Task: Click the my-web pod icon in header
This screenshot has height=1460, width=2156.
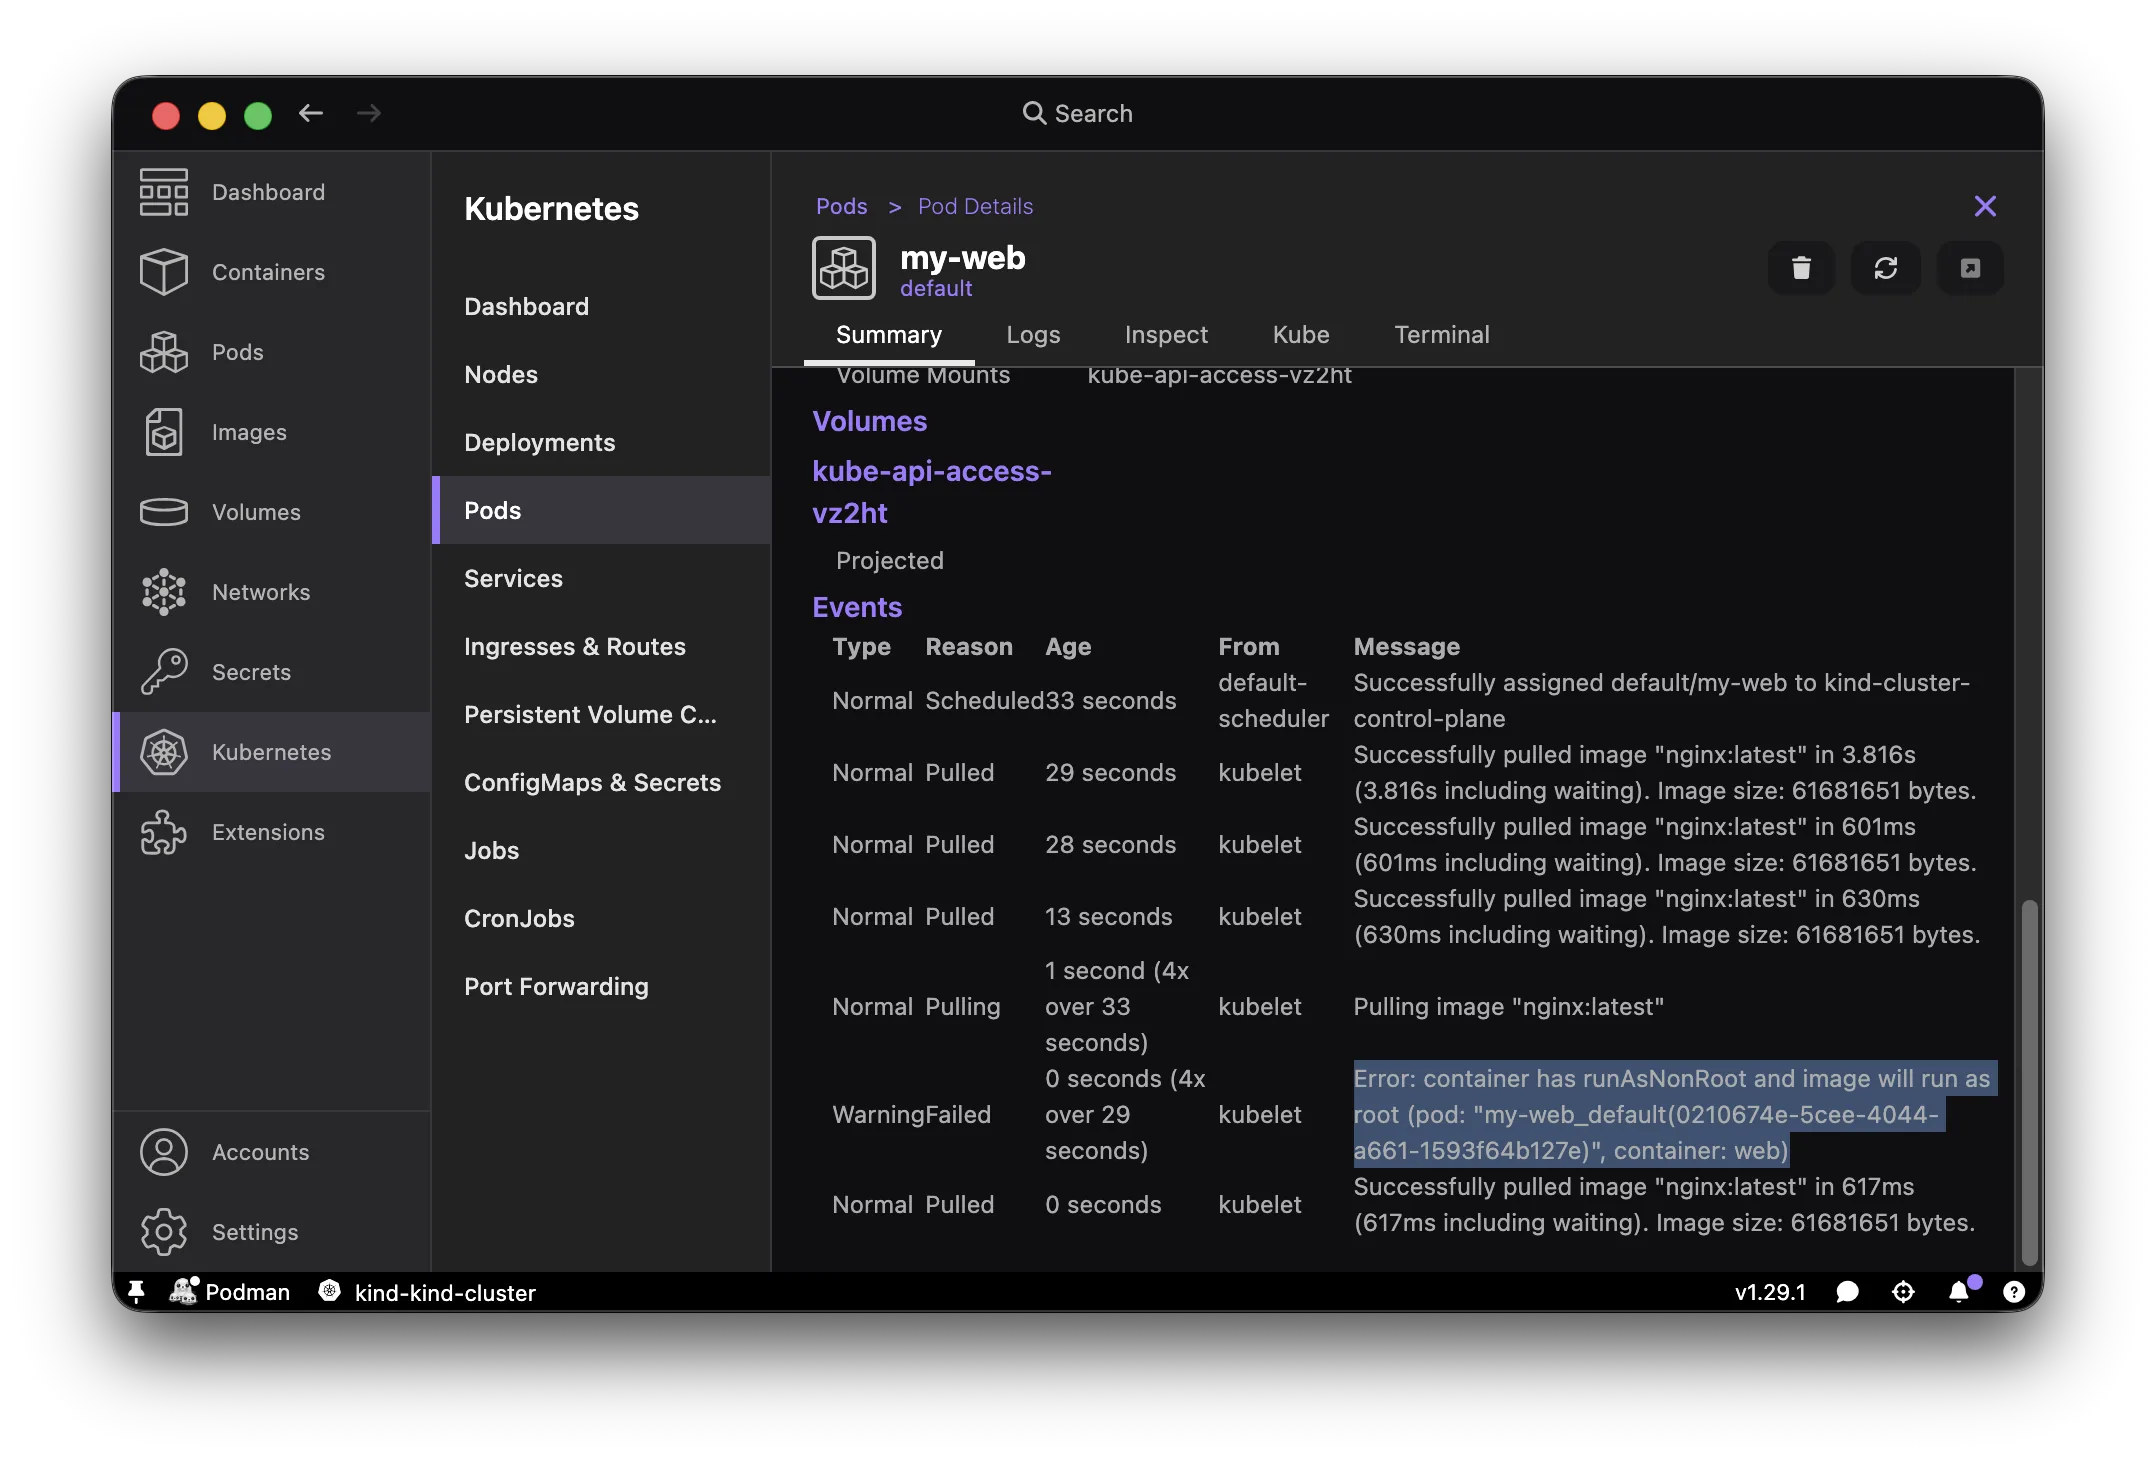Action: 844,268
